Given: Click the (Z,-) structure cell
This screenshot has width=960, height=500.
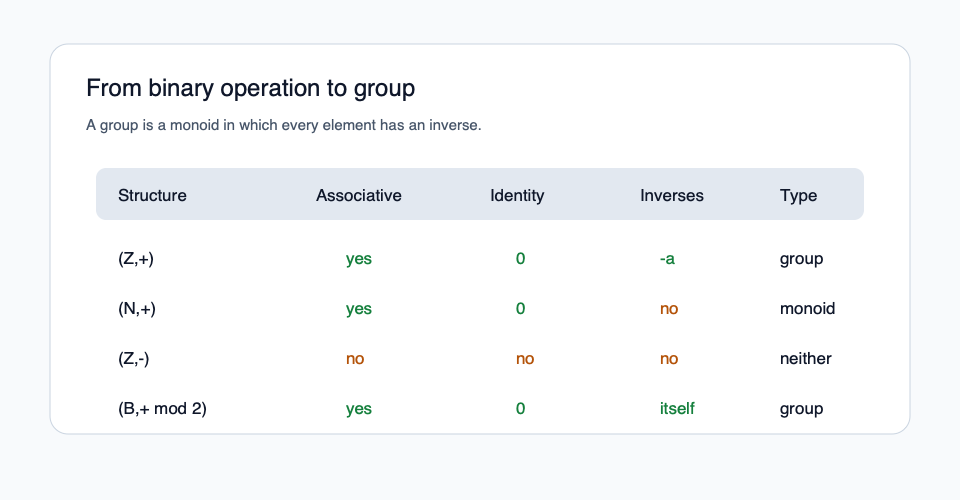Looking at the screenshot, I should (x=134, y=359).
